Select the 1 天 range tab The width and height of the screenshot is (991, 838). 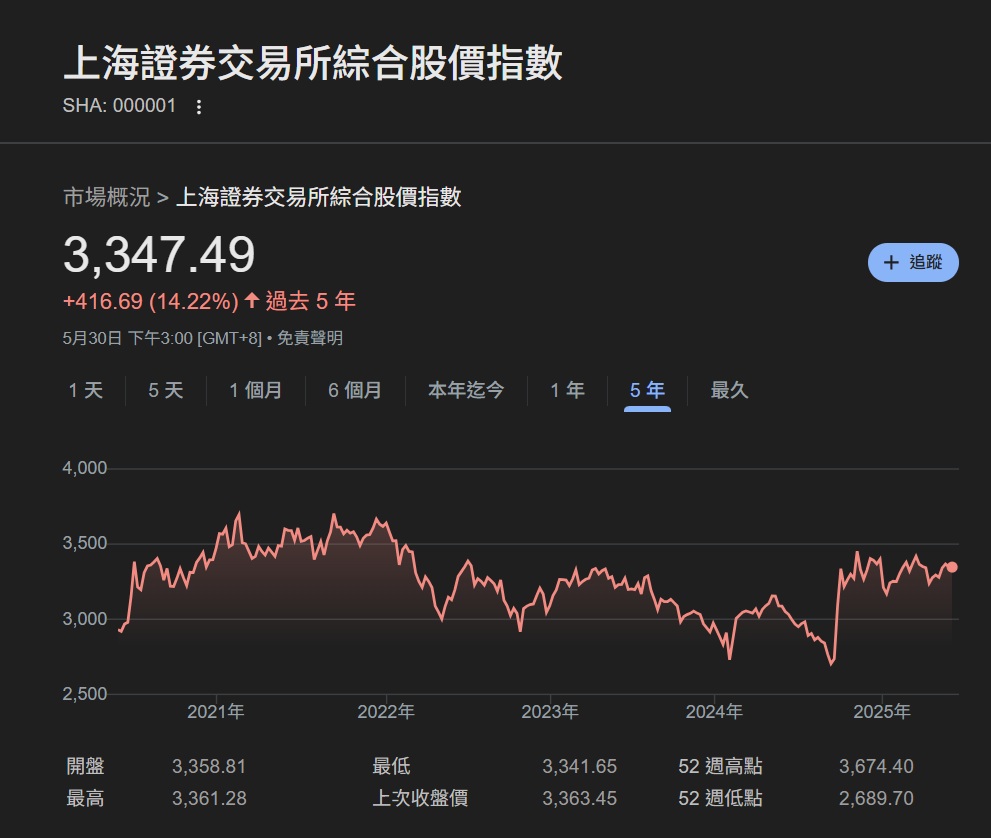tap(85, 390)
